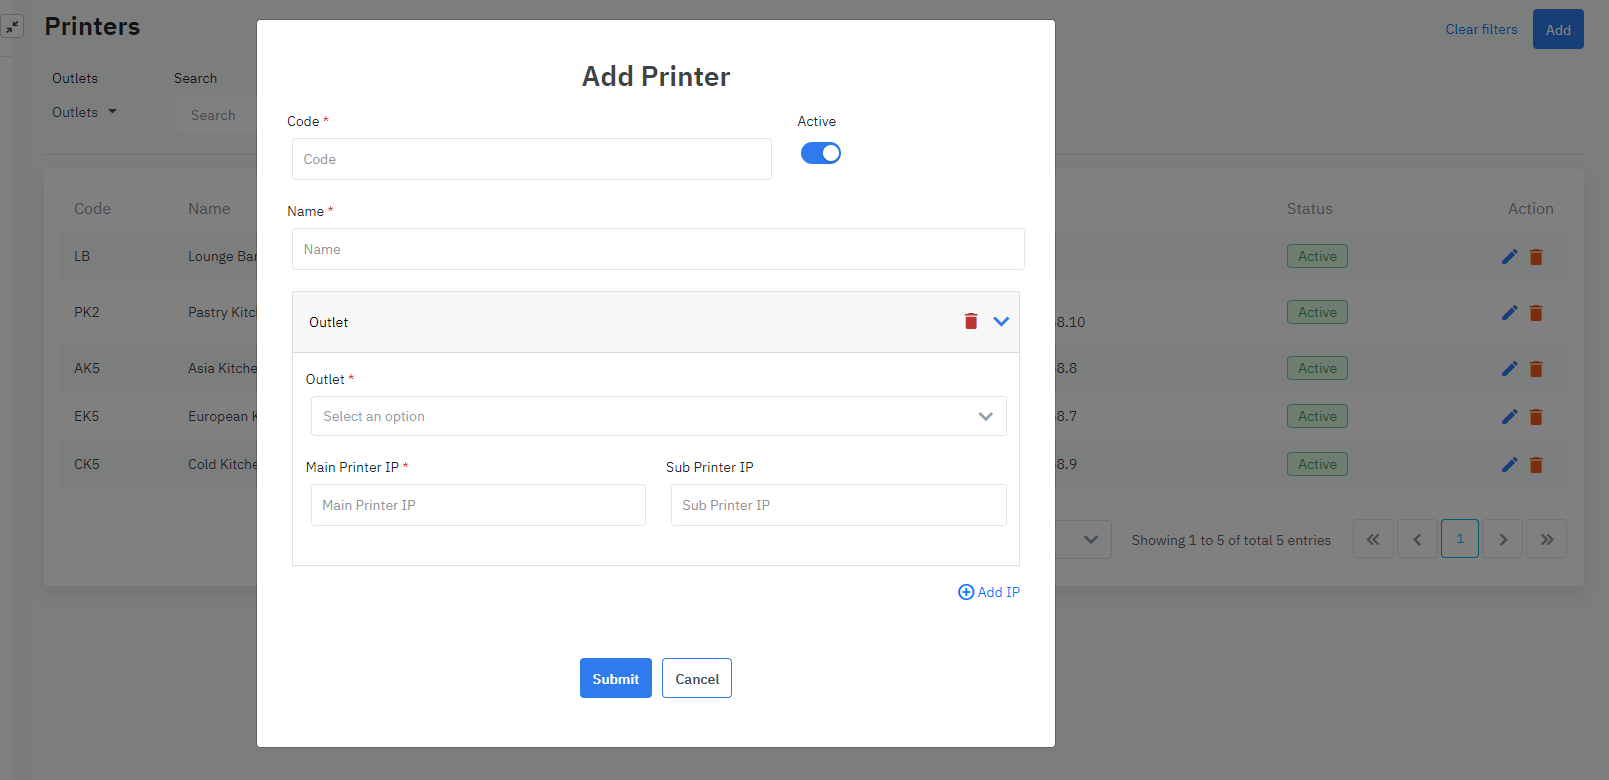Screen dimensions: 1609x780
Task: Turn off the Active toggle switch
Action: [820, 153]
